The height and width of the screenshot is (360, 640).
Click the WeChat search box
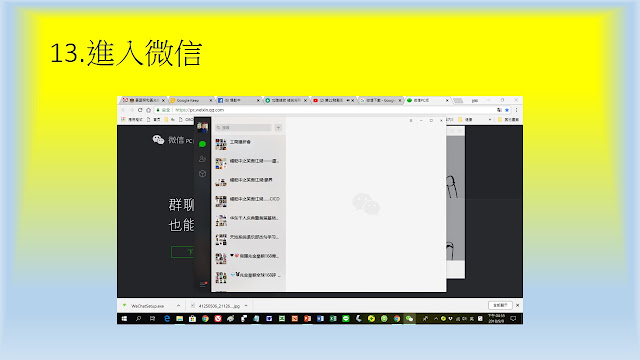coord(243,128)
